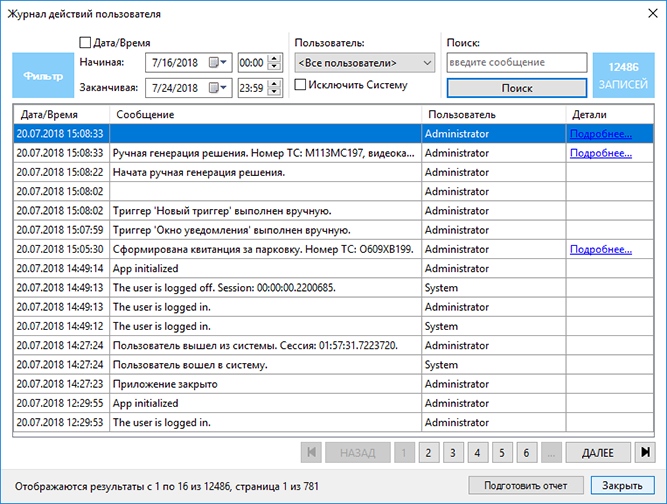
Task: Decrease end time 23:59 with down arrow
Action: pyautogui.click(x=275, y=92)
